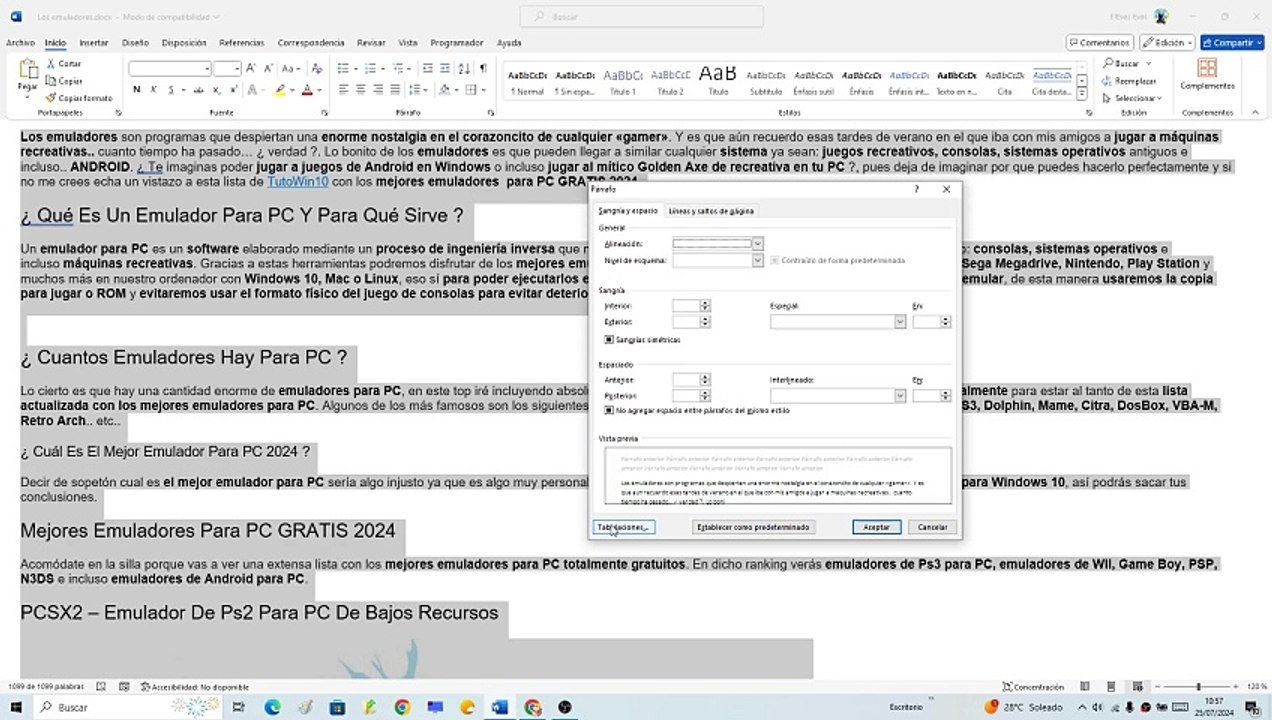The image size is (1272, 720).
Task: Click the text highlight color swatch
Action: click(x=281, y=89)
